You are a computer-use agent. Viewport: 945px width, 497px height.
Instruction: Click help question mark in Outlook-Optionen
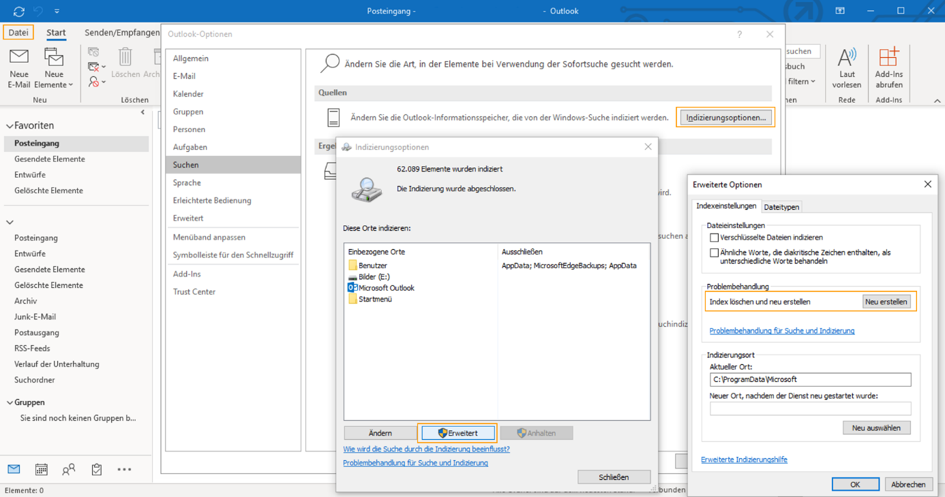coord(739,34)
